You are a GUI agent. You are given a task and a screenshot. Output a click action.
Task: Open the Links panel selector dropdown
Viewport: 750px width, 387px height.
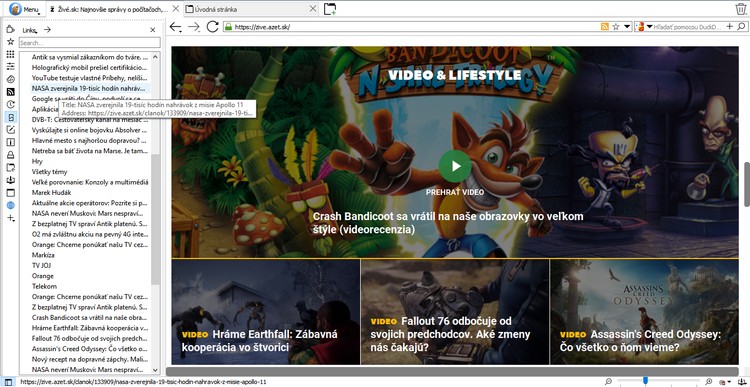[30, 30]
